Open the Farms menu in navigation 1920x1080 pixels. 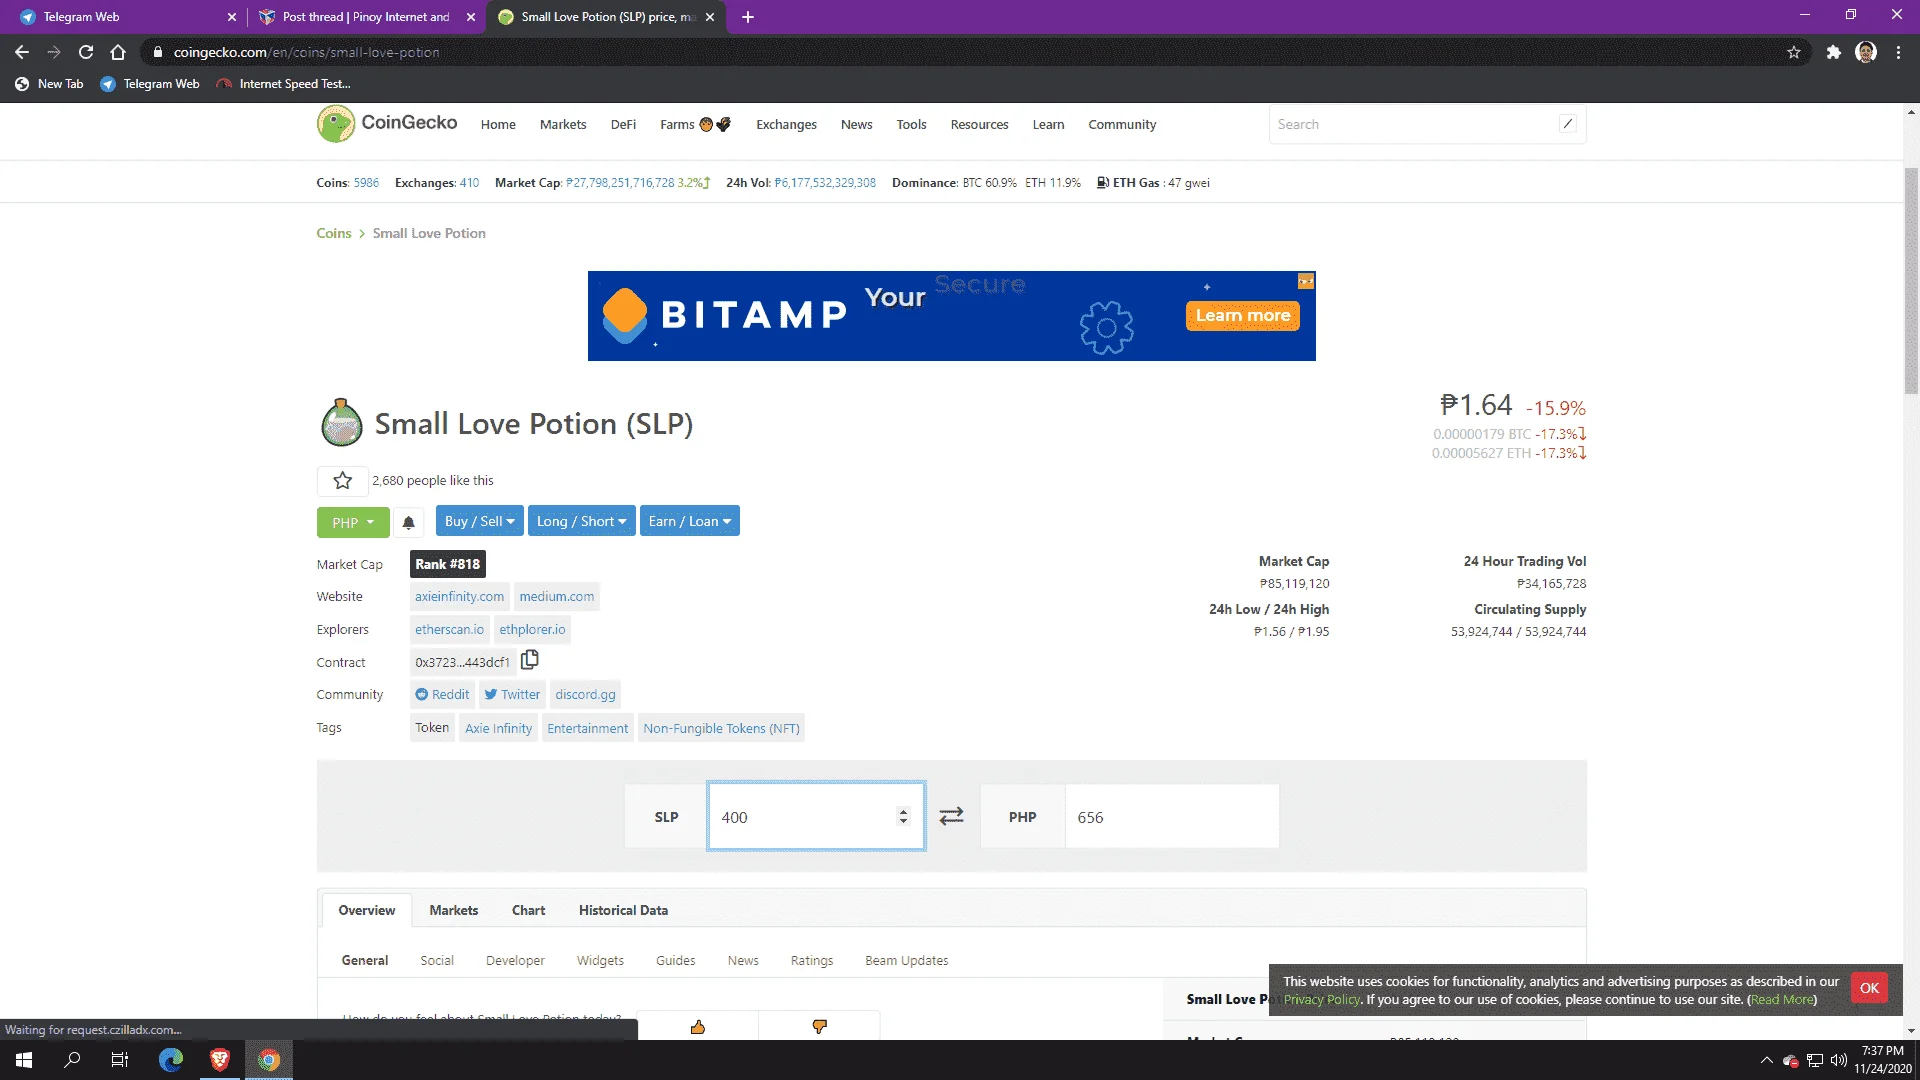[x=695, y=124]
